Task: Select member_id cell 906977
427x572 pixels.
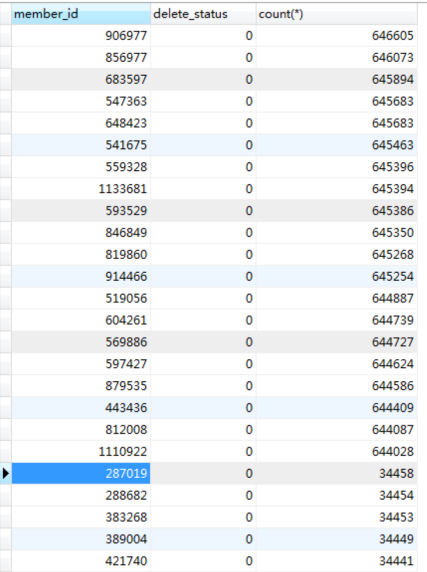Action: click(x=81, y=36)
